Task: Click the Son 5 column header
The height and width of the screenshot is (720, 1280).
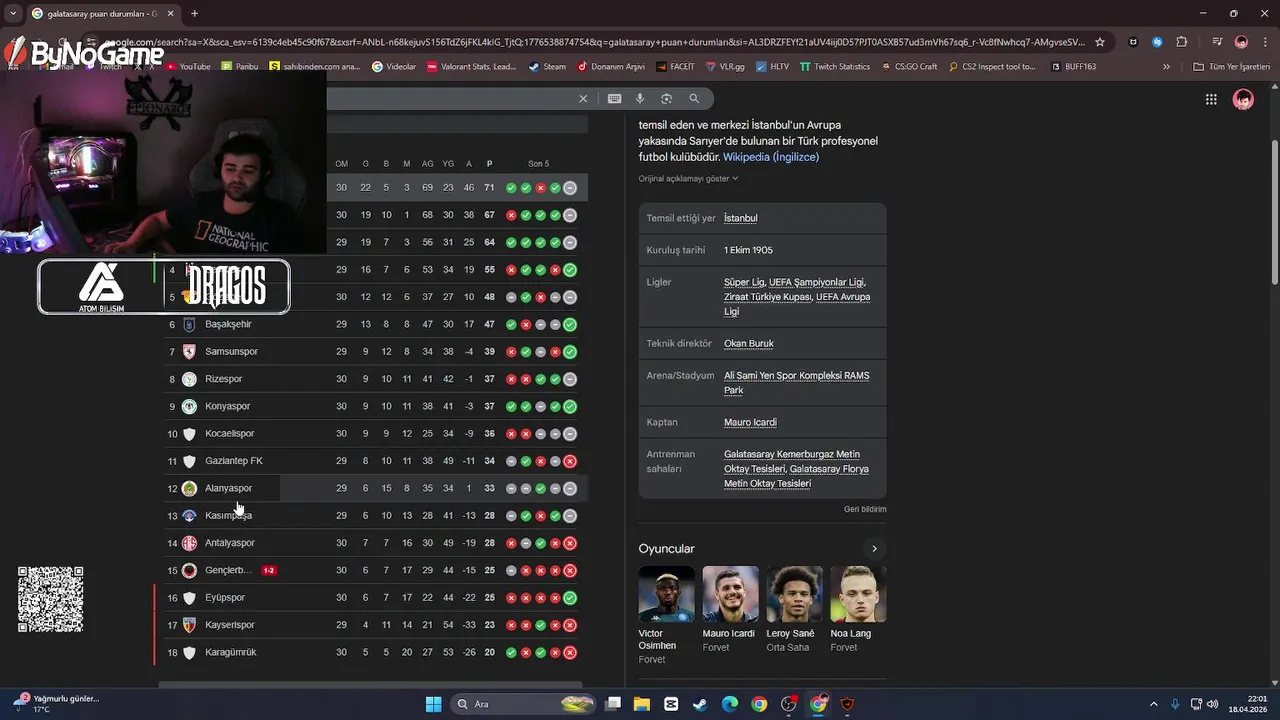Action: [x=539, y=164]
